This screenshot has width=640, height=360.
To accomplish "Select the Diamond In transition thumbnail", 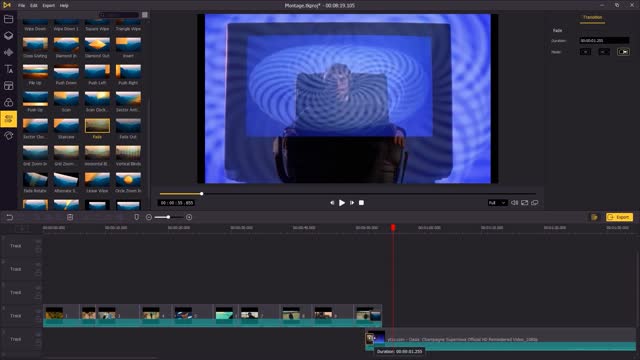I will coord(66,44).
